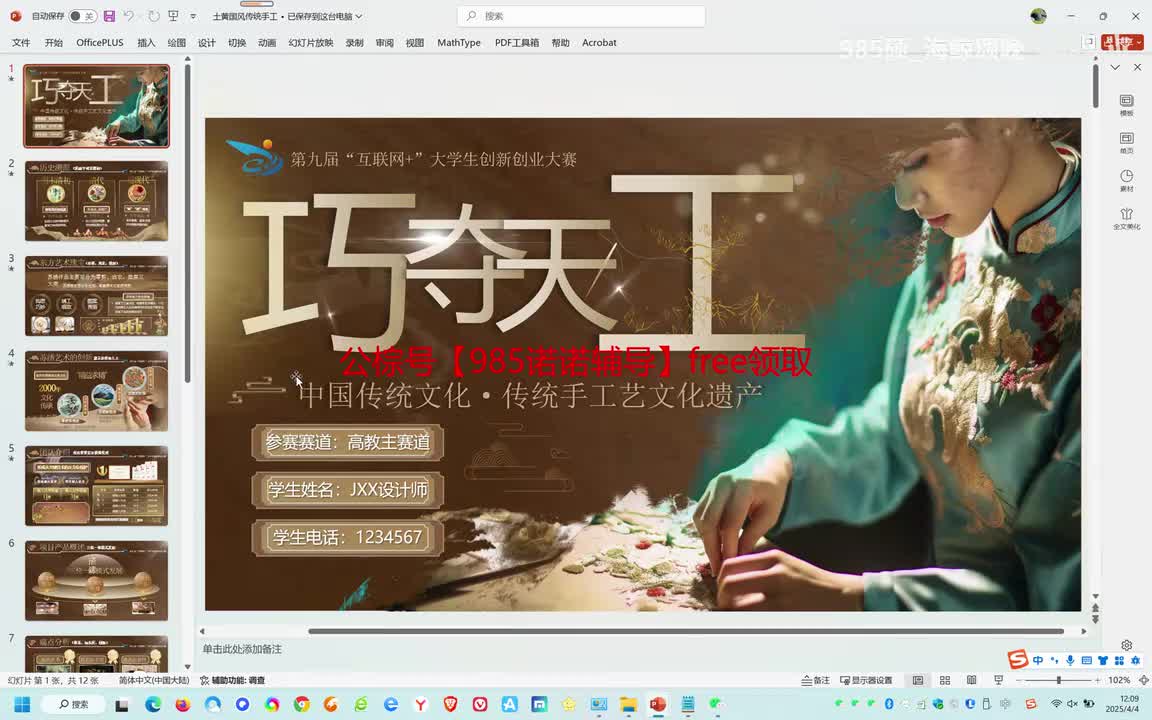Open the settings gear near bottom right sidebar
1152x720 pixels.
(x=1126, y=645)
